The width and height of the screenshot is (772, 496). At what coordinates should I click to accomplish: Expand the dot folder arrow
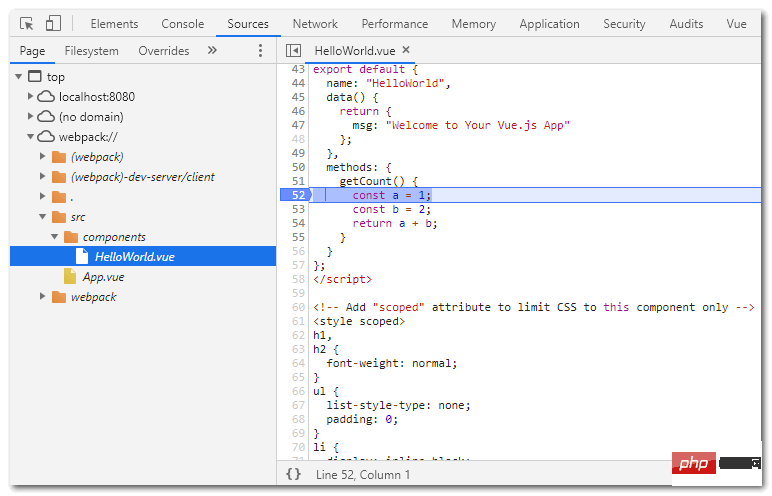pos(42,197)
